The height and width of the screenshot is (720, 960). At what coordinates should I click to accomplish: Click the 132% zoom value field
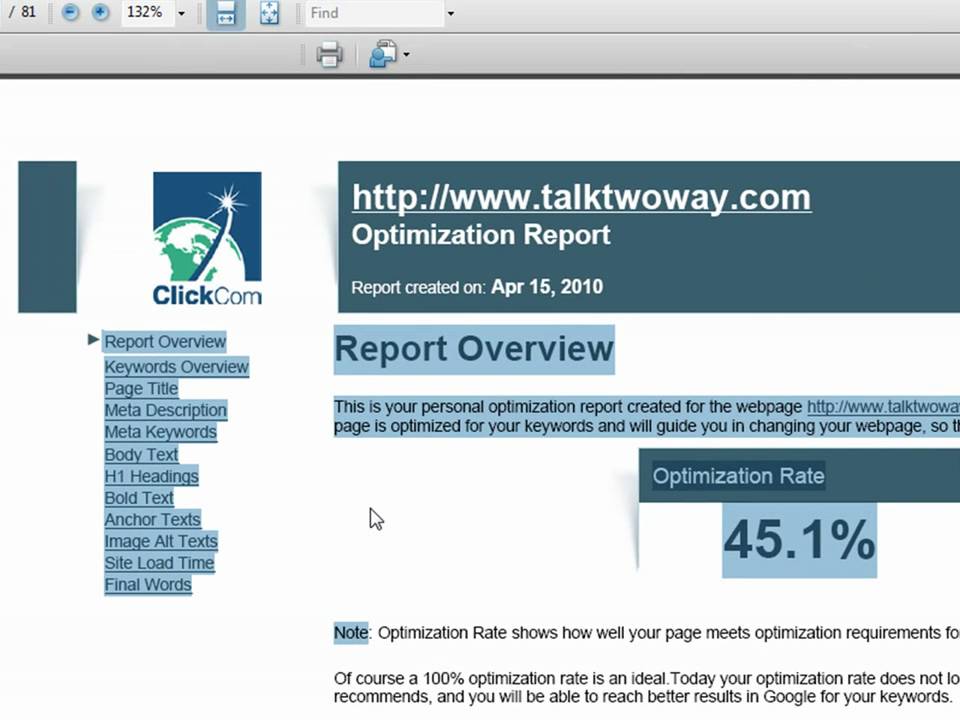coord(148,12)
